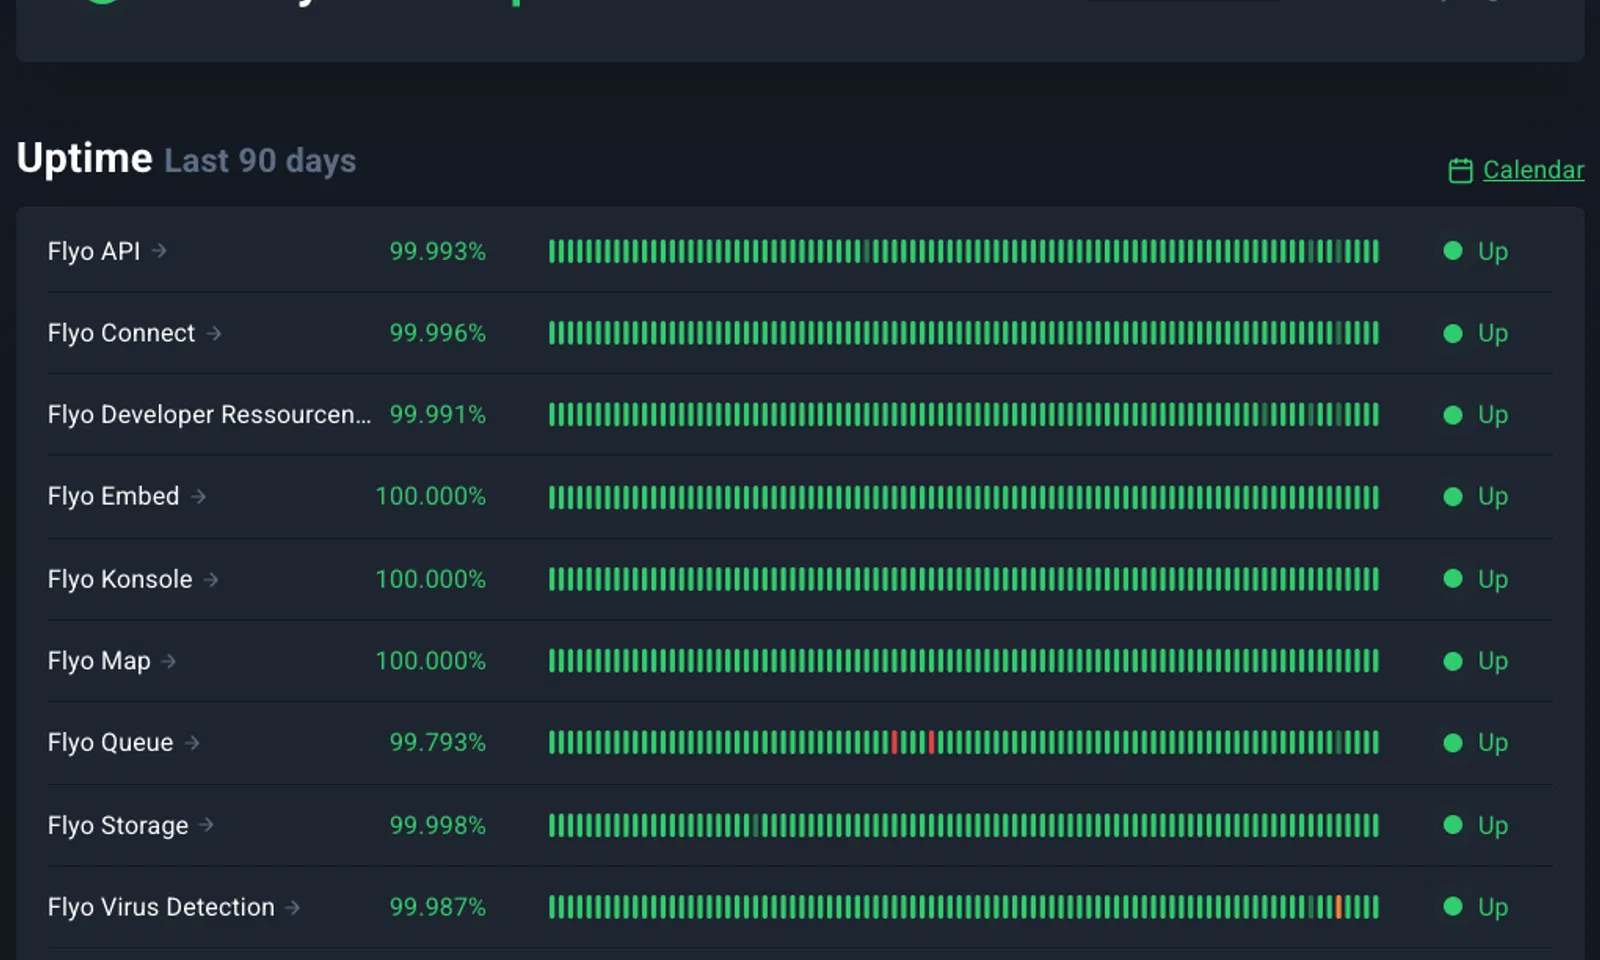Image resolution: width=1600 pixels, height=960 pixels.
Task: Open the Calendar link
Action: [1533, 170]
